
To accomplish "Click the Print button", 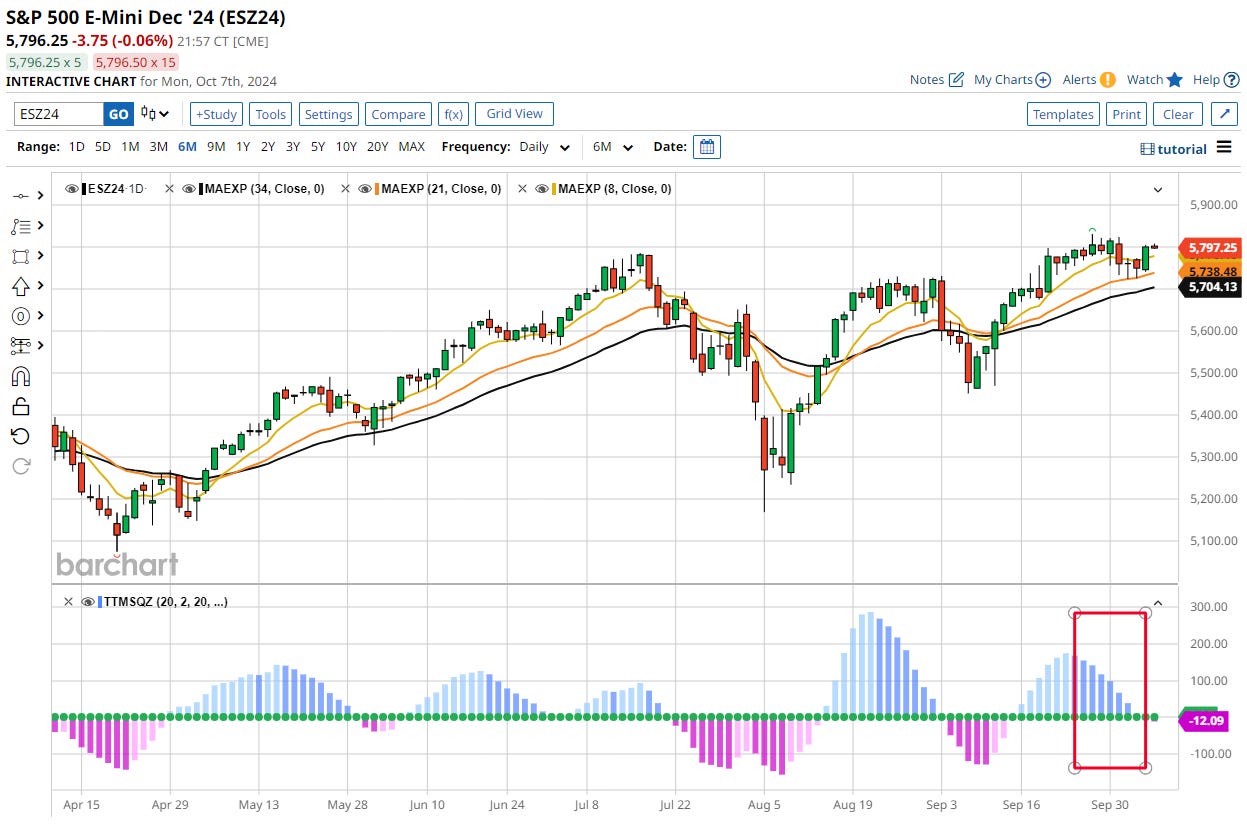I will click(x=1126, y=114).
